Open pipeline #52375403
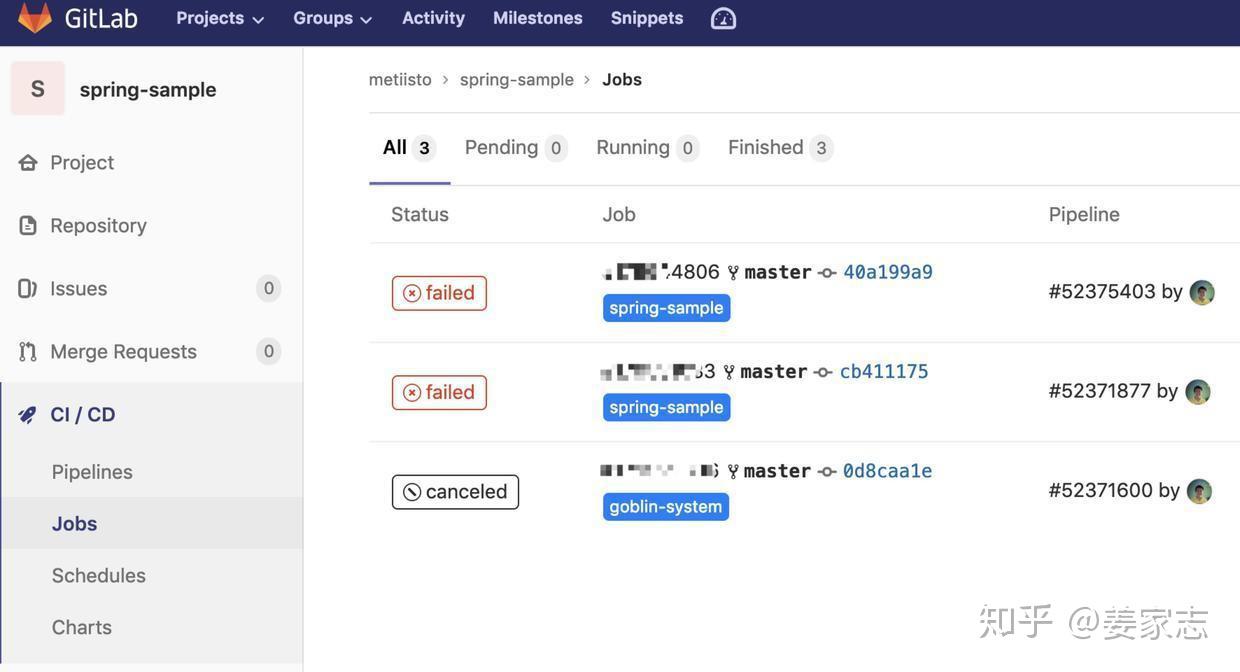1240x672 pixels. pyautogui.click(x=1101, y=290)
